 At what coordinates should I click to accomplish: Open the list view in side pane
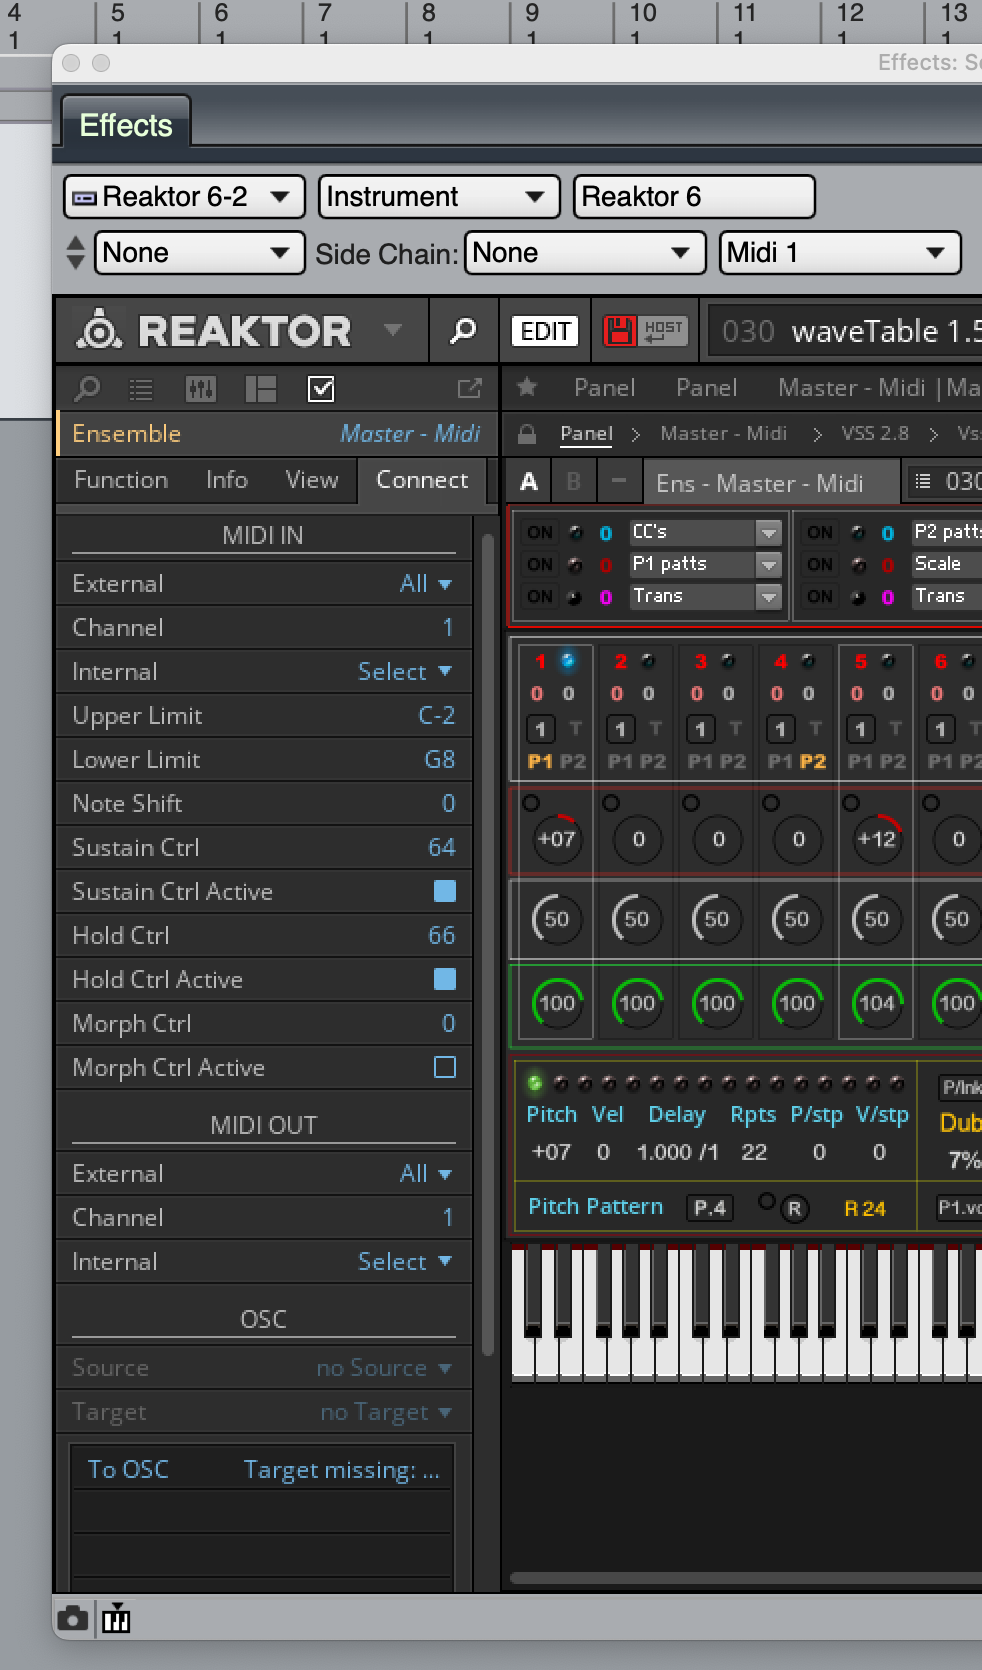pos(141,389)
